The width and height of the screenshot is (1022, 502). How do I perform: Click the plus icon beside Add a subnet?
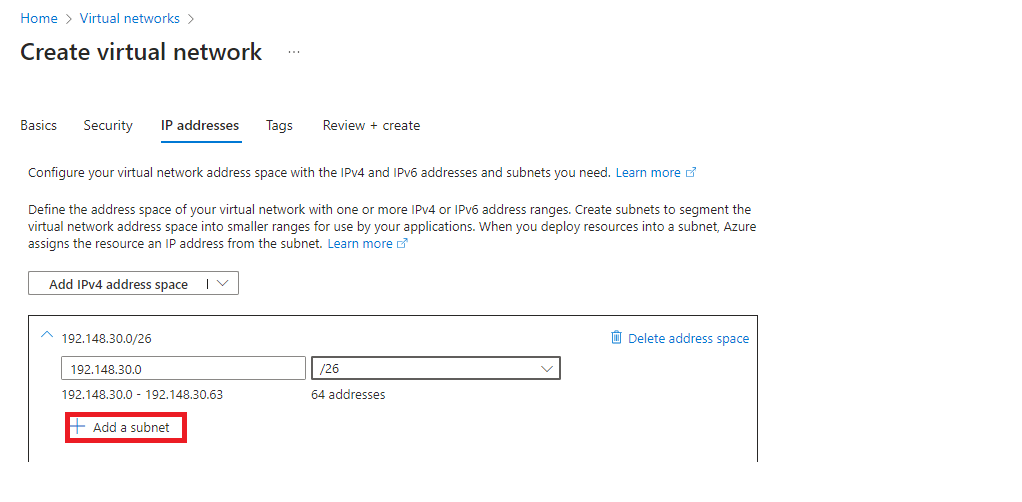coord(78,427)
